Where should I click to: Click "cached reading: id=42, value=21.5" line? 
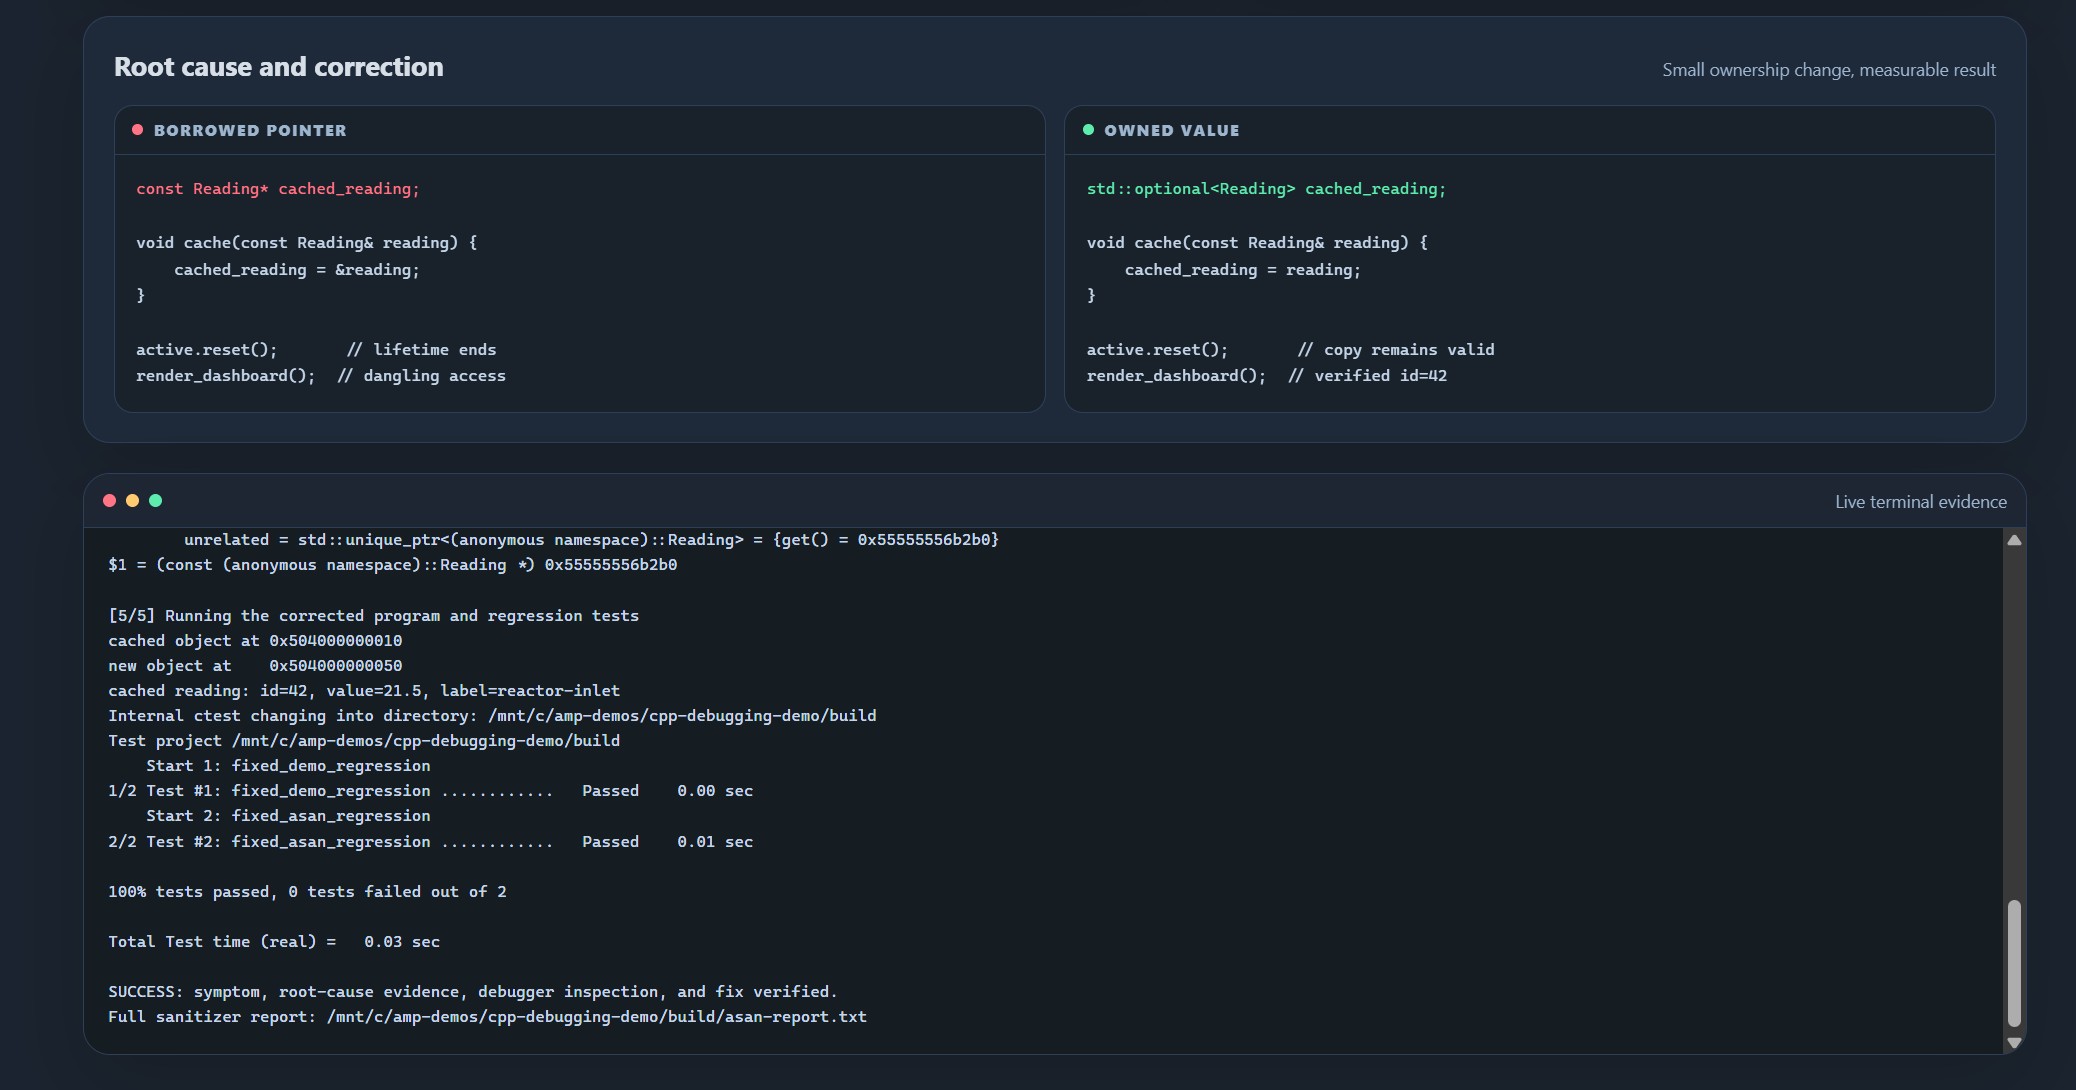tap(364, 691)
